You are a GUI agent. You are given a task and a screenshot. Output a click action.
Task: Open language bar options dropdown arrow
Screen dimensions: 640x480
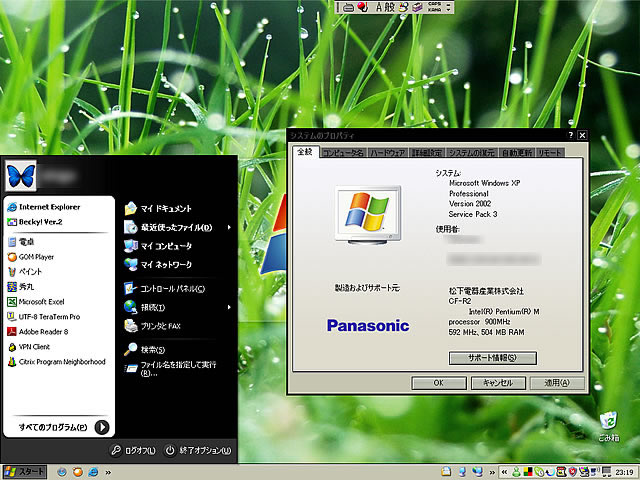tap(449, 10)
